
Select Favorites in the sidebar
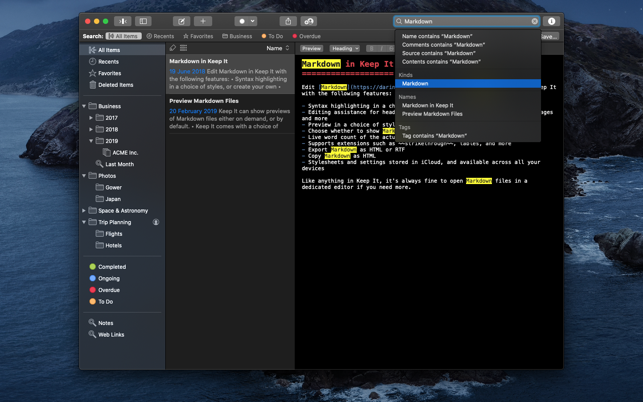122,73
